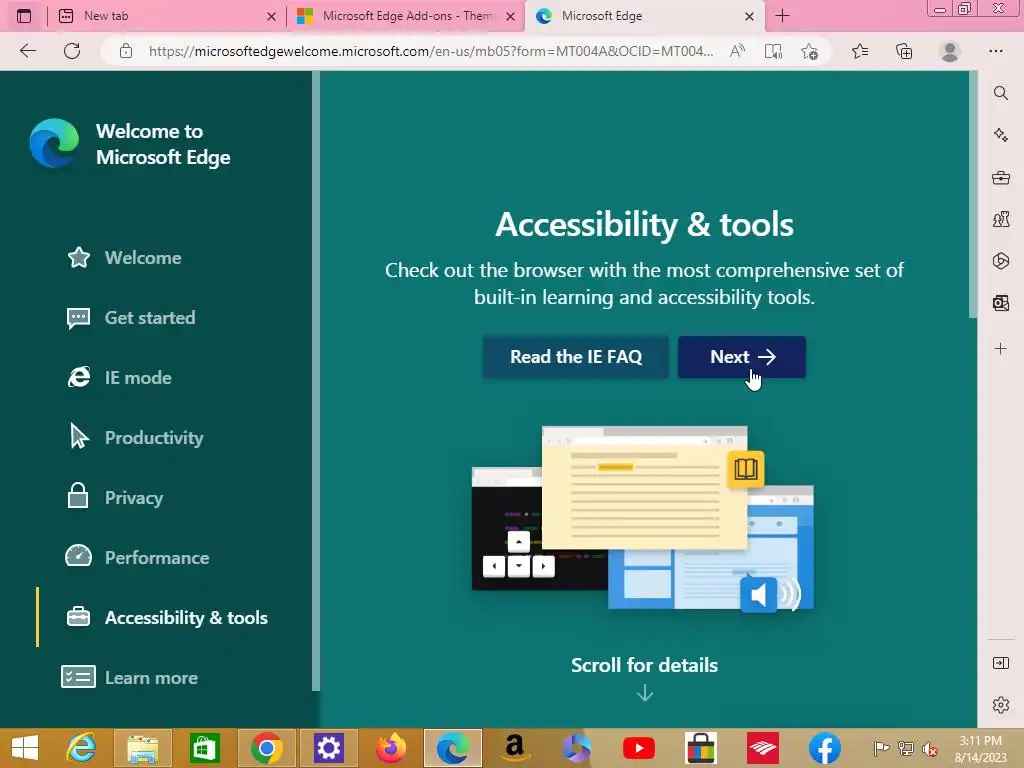Click the Read the IE FAQ button
The width and height of the screenshot is (1024, 768).
coord(576,357)
